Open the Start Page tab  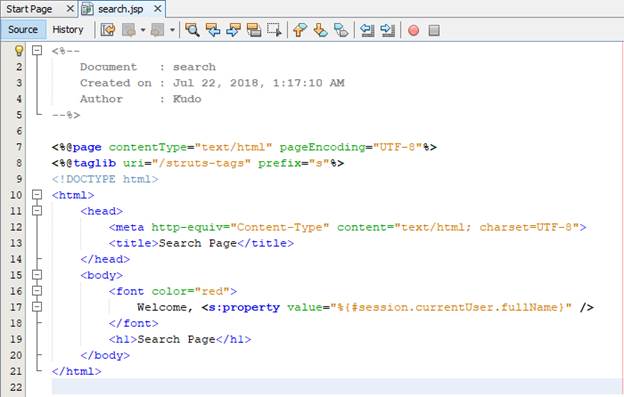click(x=29, y=9)
